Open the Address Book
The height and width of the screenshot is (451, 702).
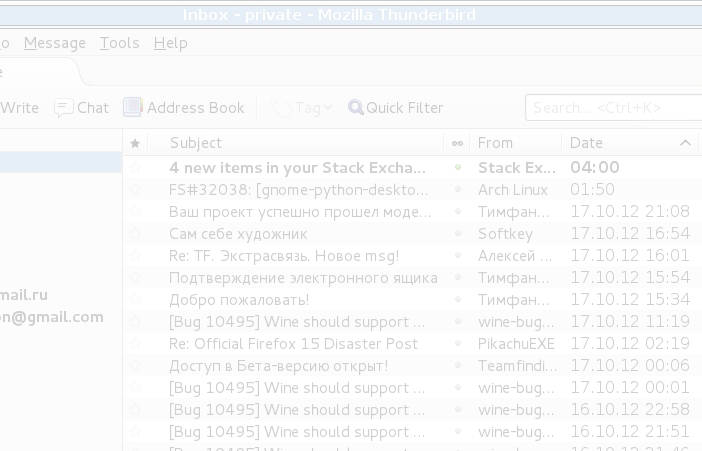[184, 108]
